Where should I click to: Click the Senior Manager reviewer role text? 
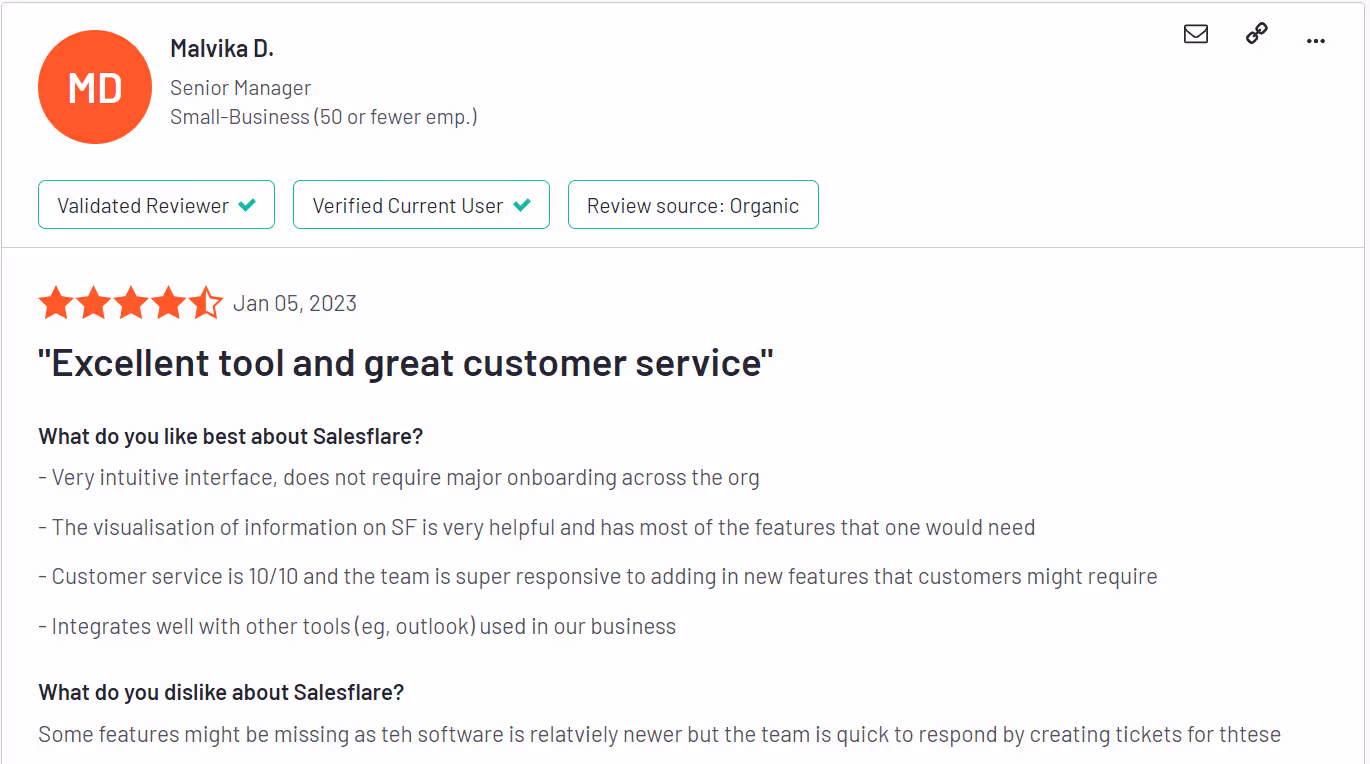(240, 88)
